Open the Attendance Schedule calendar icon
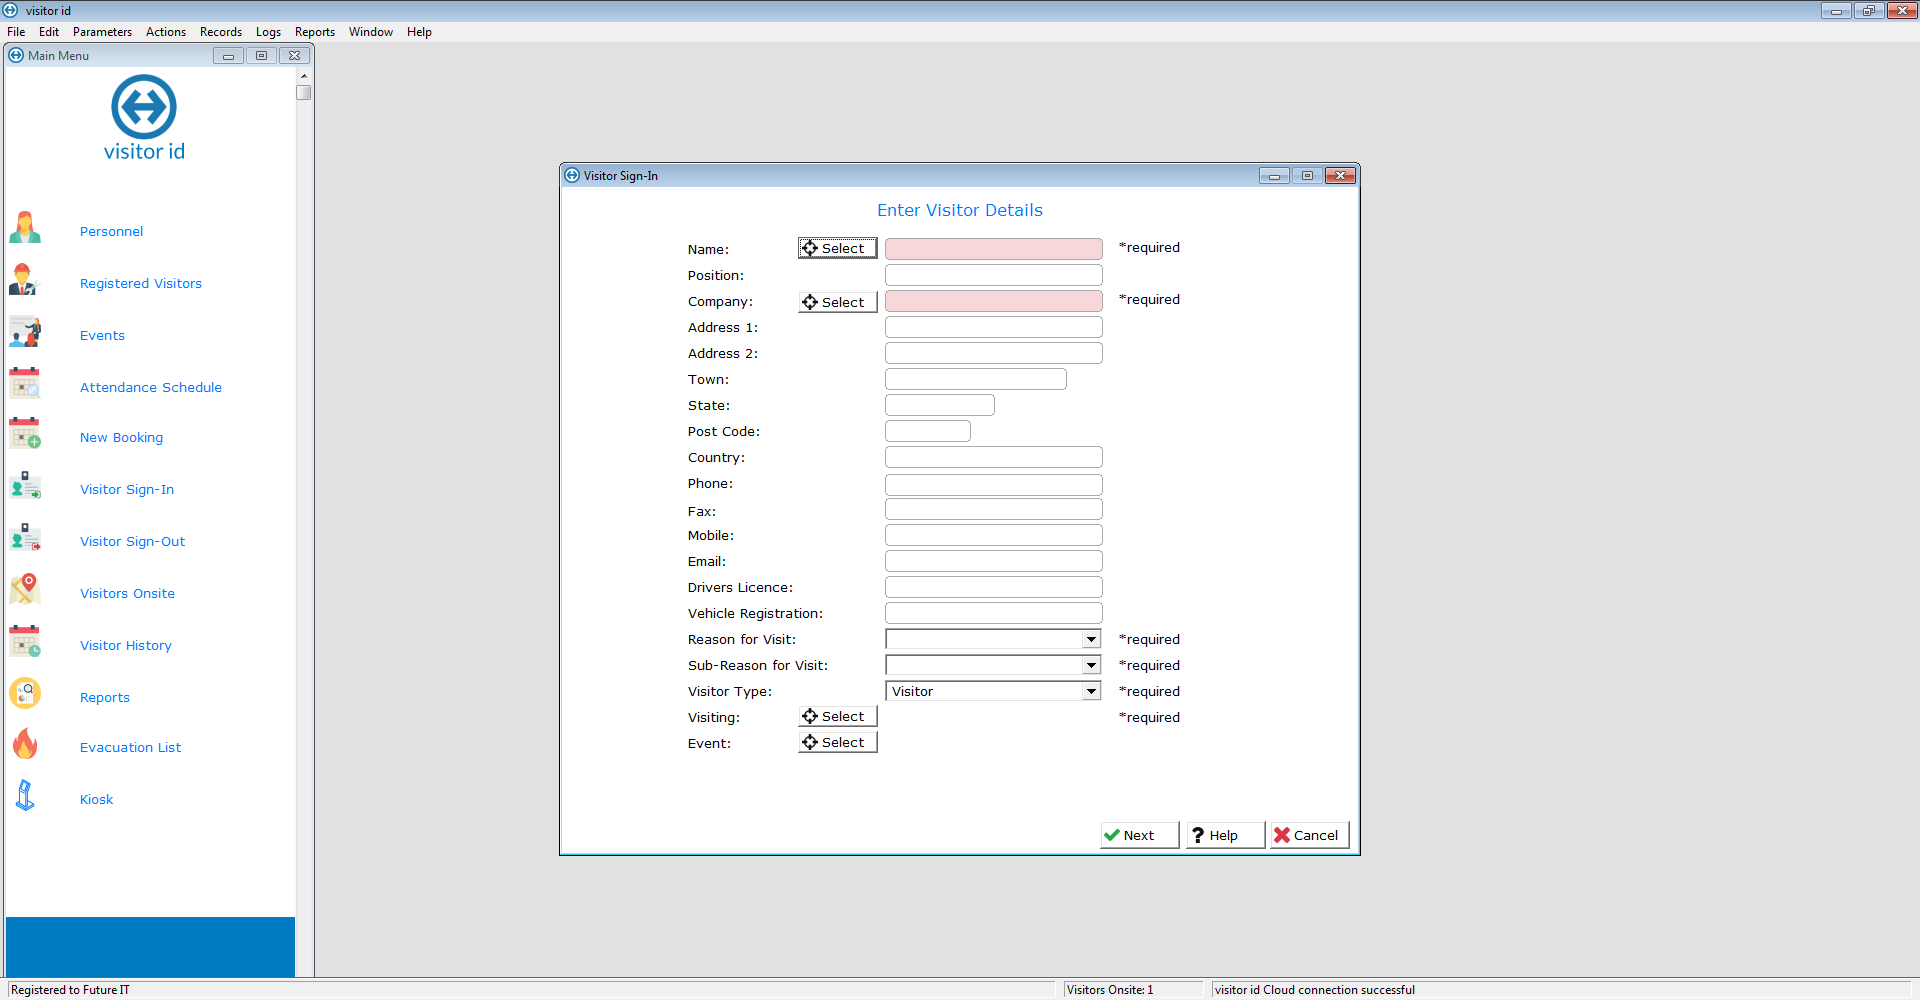 click(x=25, y=384)
